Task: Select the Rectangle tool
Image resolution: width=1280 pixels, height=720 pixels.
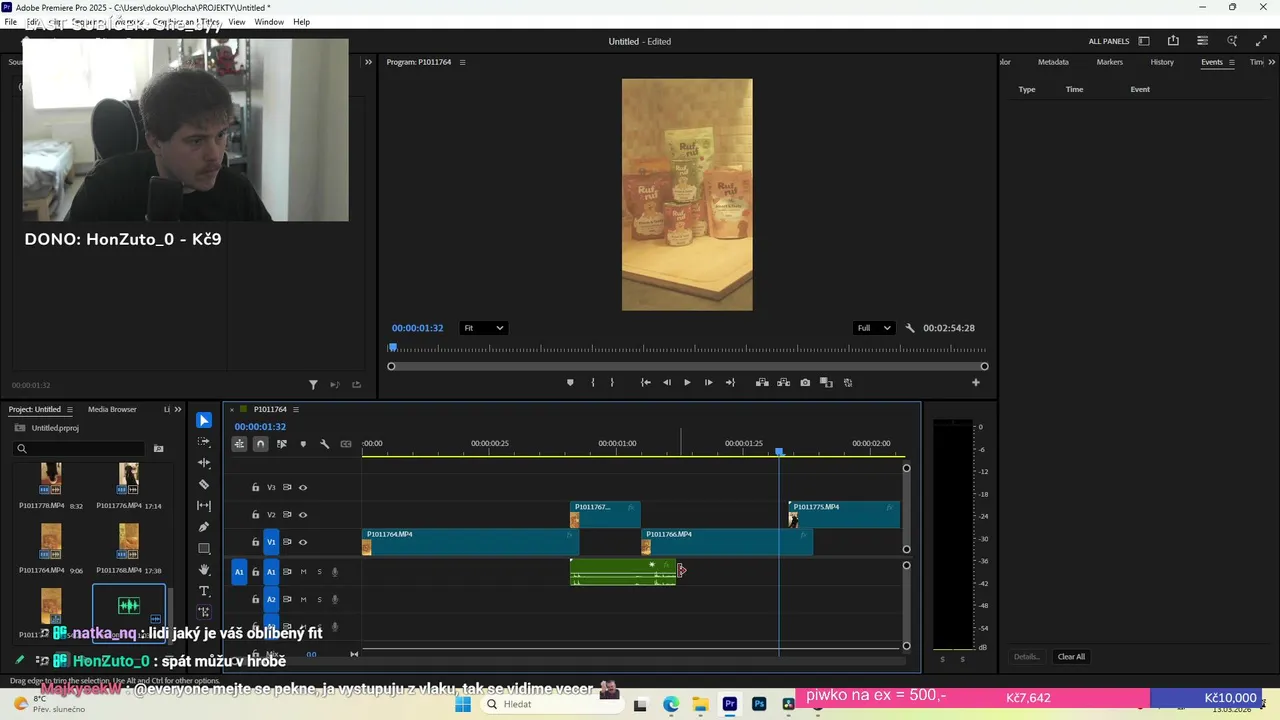Action: (204, 548)
